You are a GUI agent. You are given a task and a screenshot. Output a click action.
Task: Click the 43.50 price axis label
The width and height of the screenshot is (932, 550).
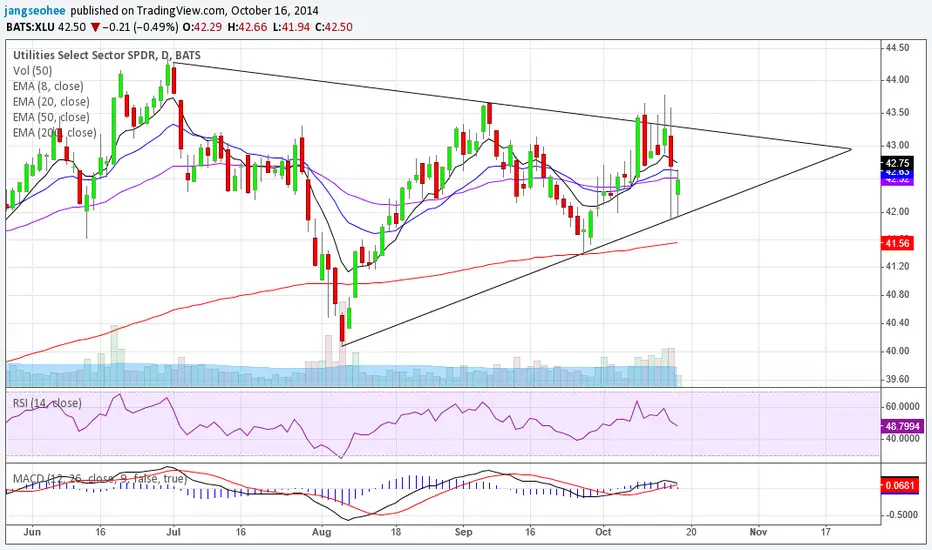(x=897, y=112)
